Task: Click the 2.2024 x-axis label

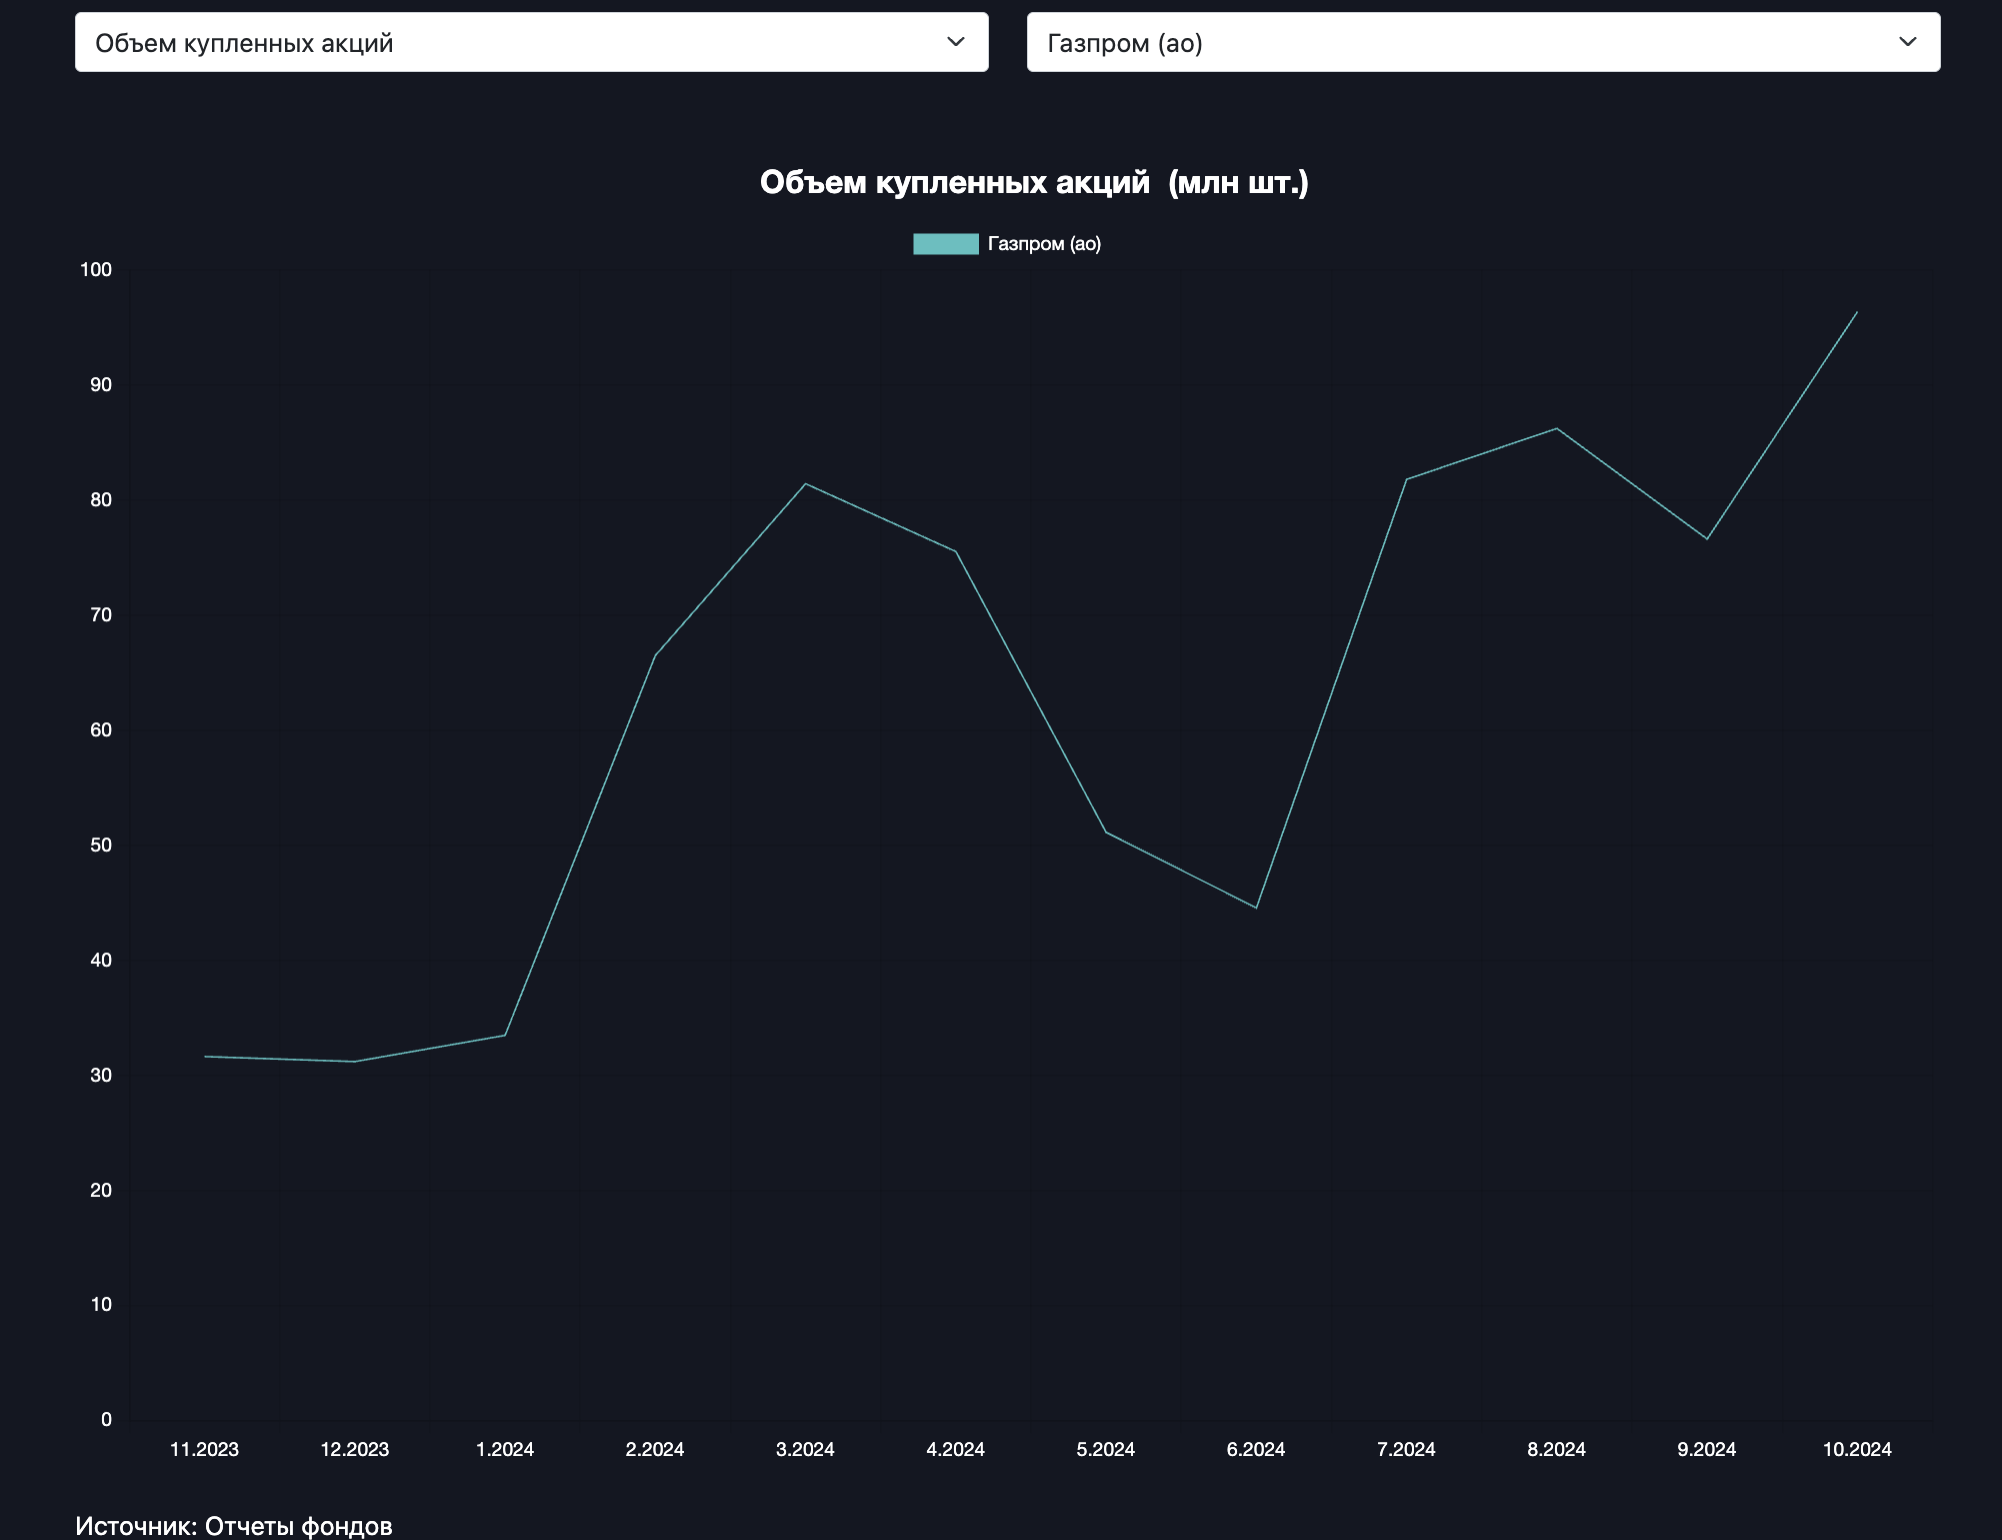Action: pos(655,1449)
